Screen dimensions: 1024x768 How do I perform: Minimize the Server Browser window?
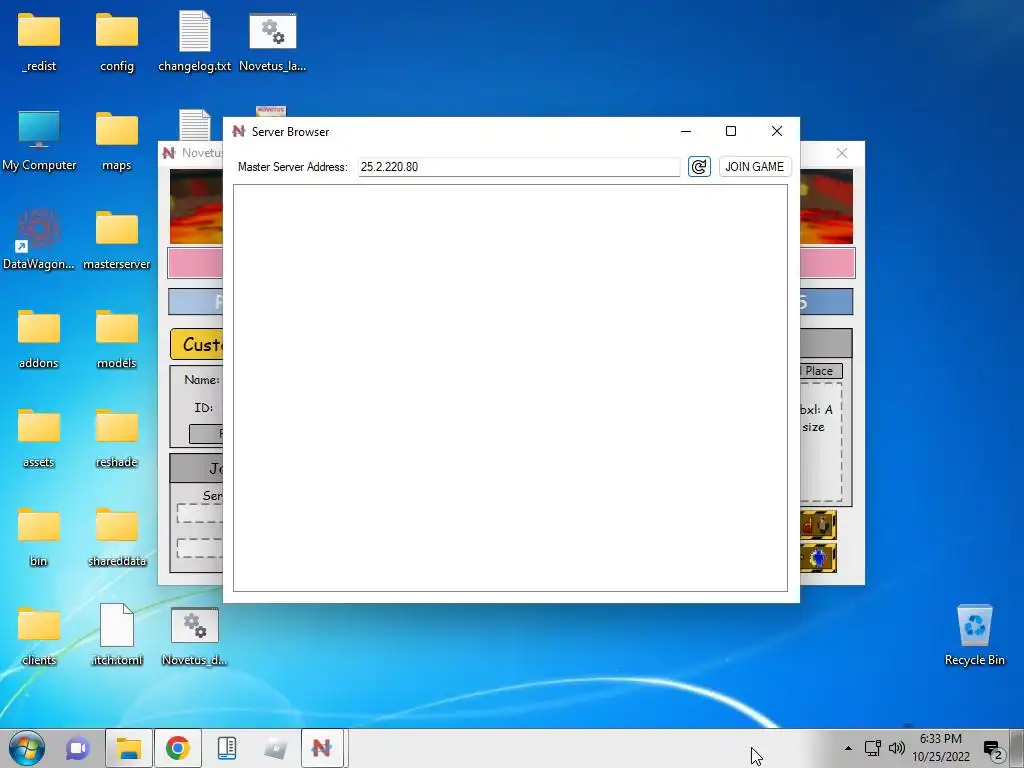686,131
